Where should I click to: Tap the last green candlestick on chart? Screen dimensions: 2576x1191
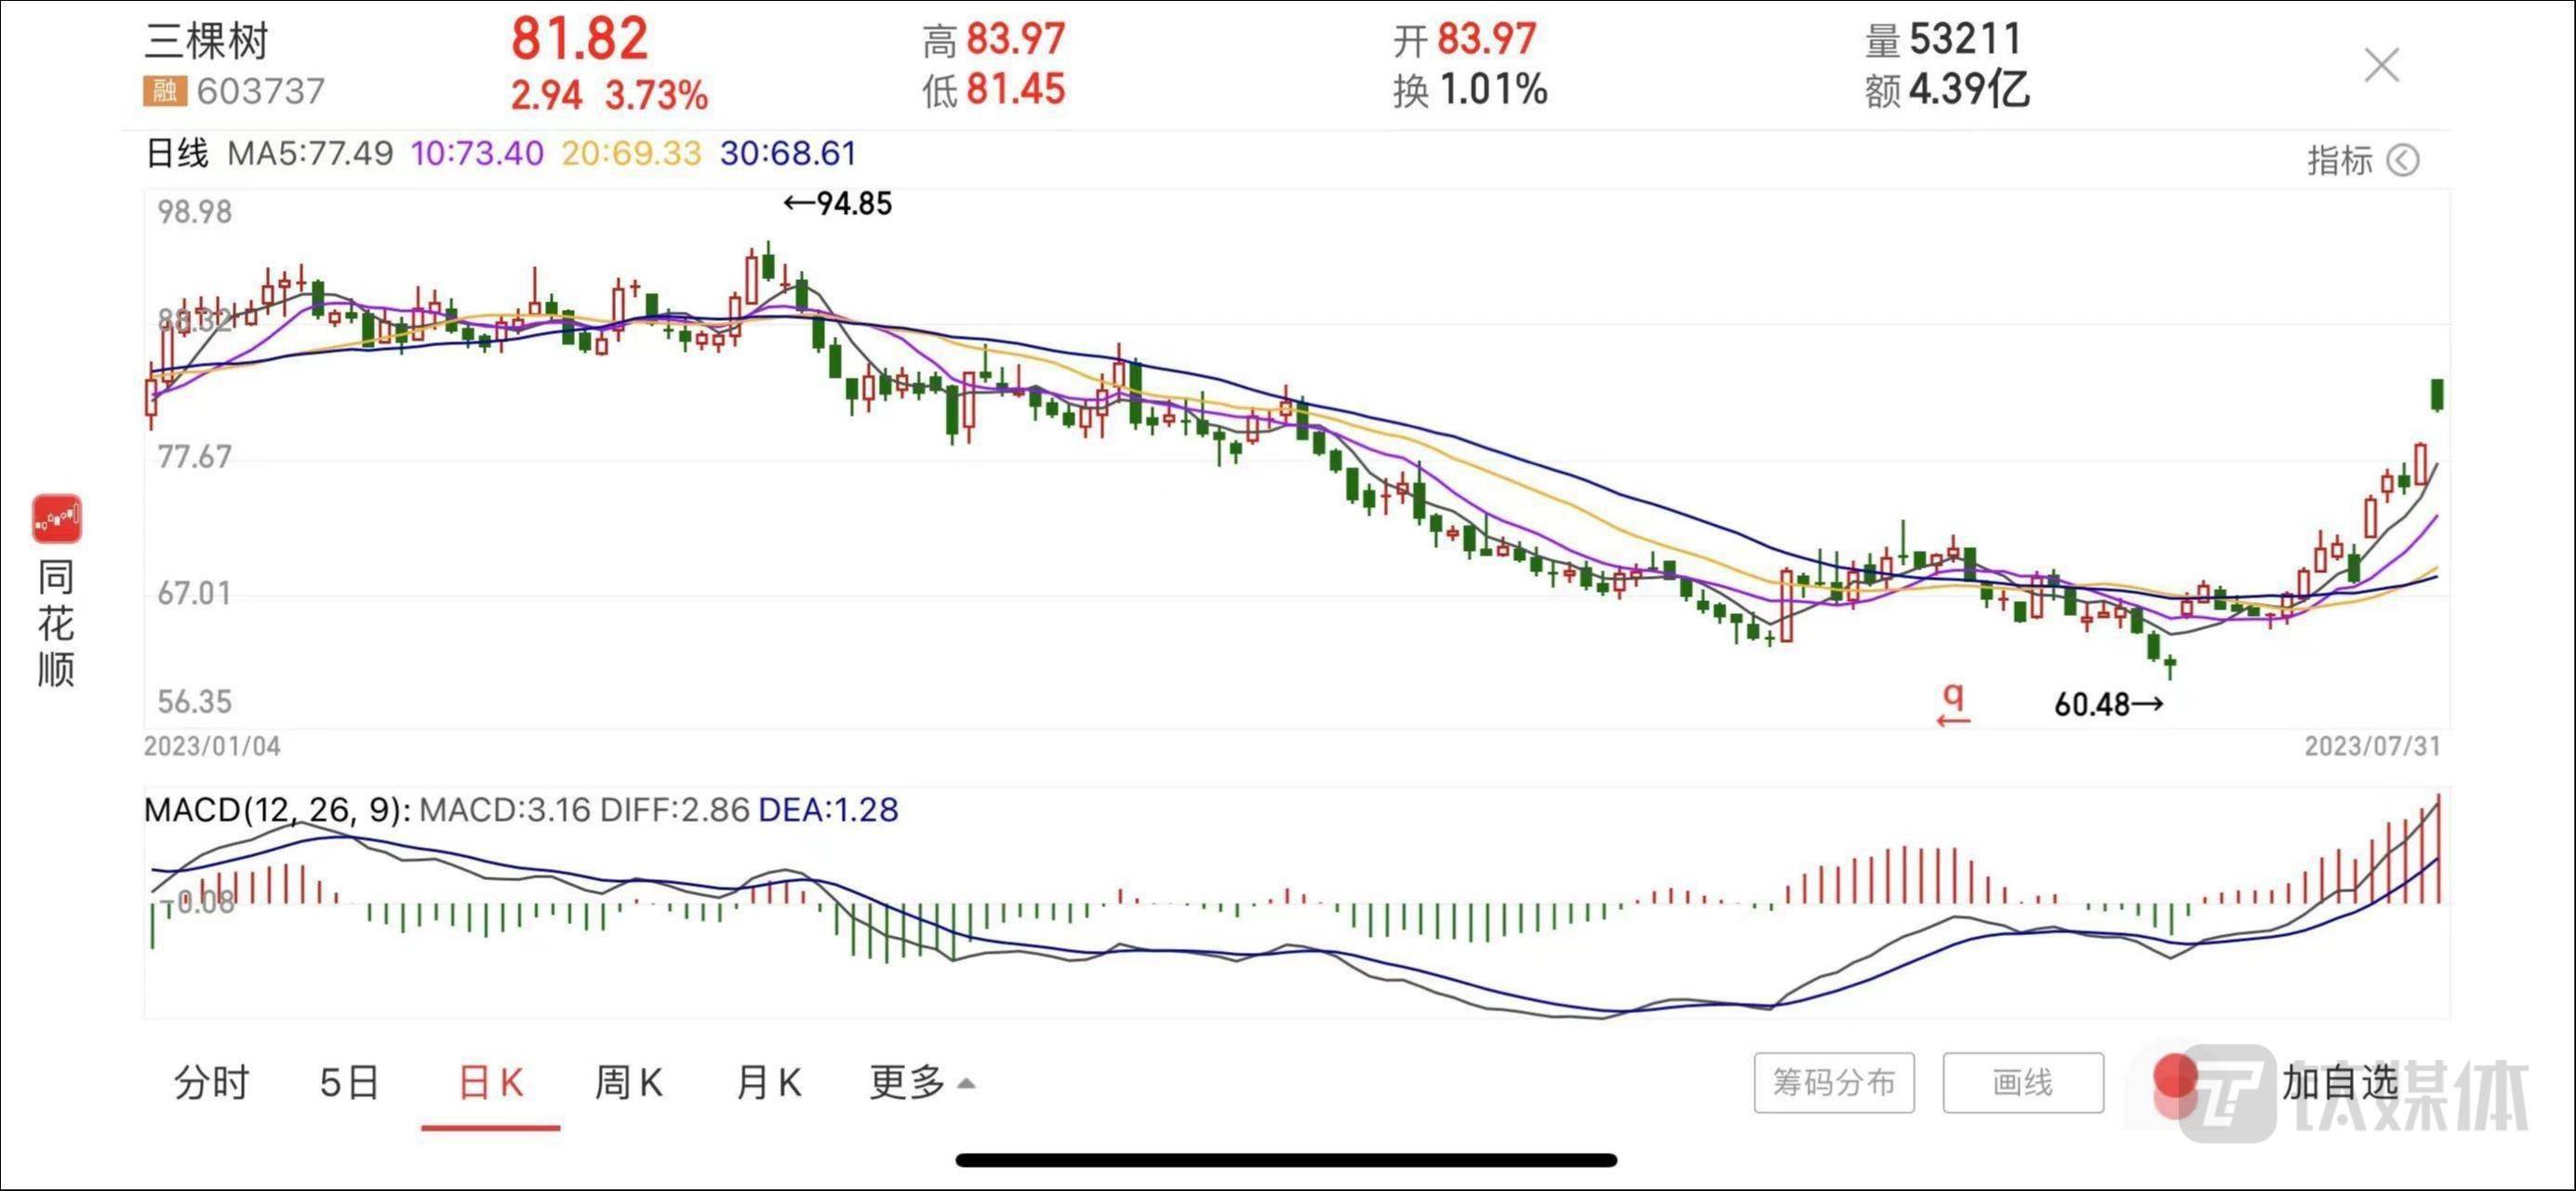tap(2437, 394)
